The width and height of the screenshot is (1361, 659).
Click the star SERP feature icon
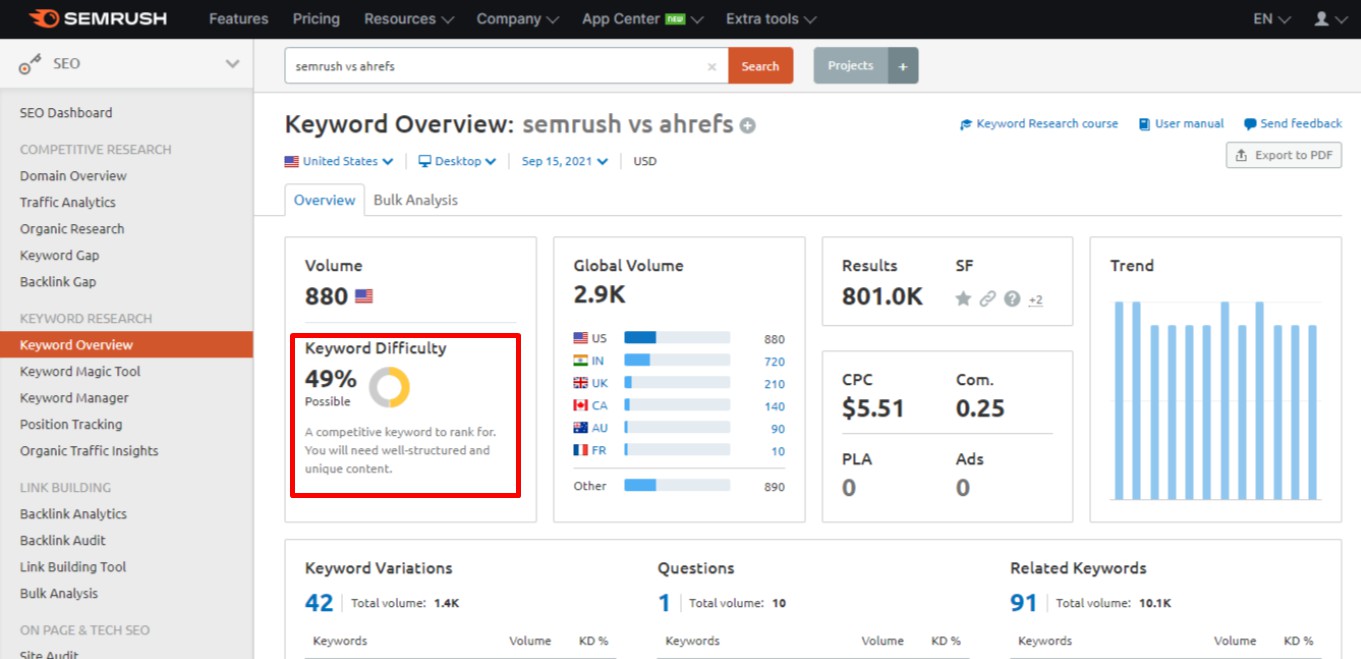pyautogui.click(x=963, y=298)
